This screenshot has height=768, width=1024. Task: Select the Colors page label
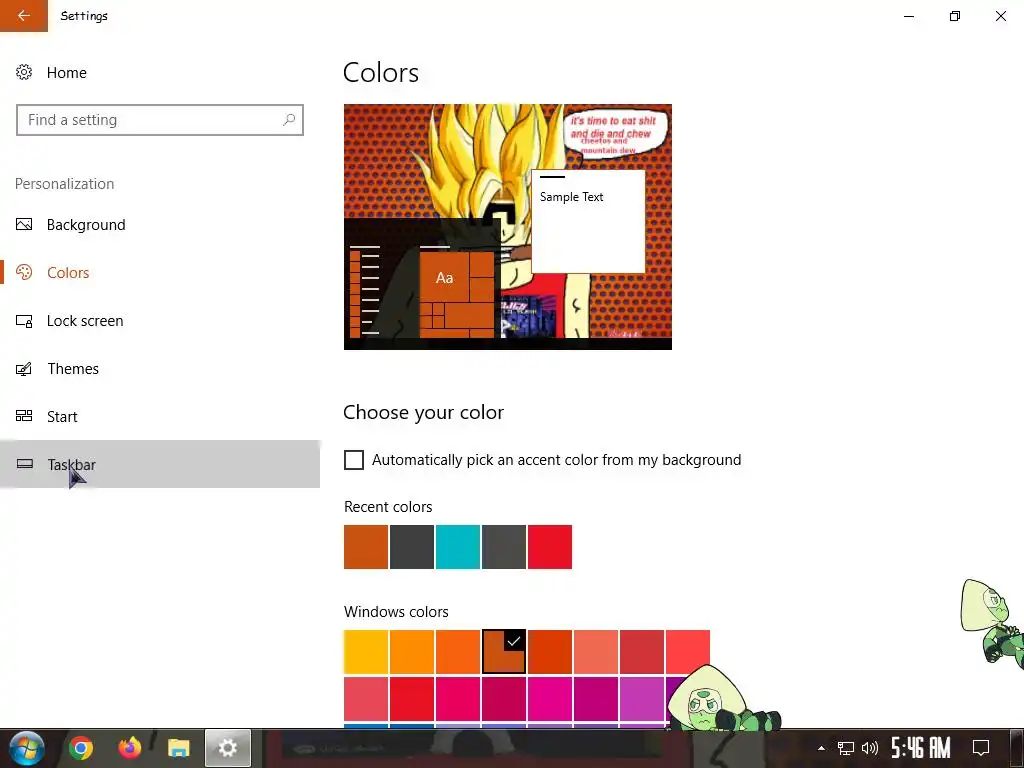(x=68, y=272)
